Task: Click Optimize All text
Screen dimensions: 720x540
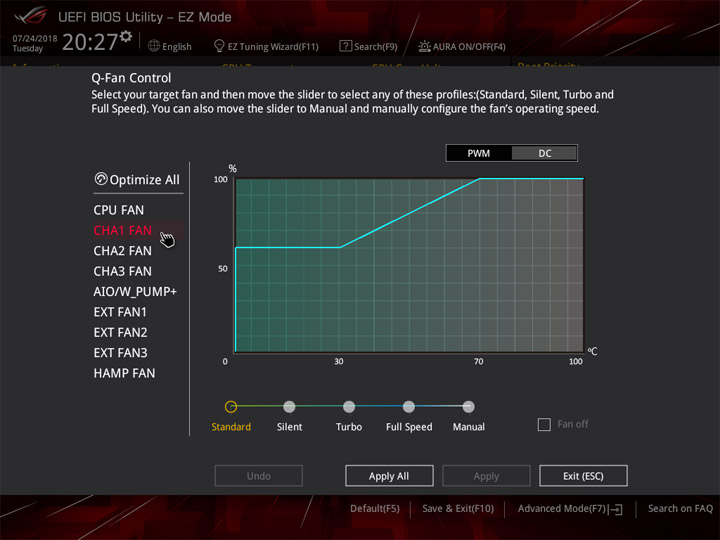Action: (x=145, y=180)
